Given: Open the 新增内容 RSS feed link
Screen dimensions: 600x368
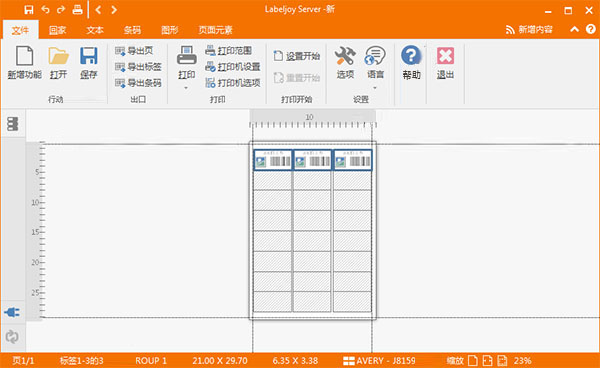Looking at the screenshot, I should pos(529,30).
